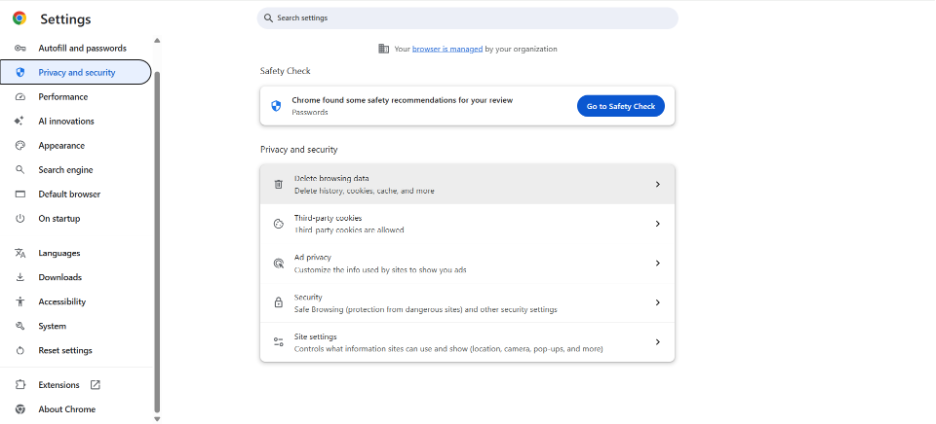Open Security settings using the right chevron
The width and height of the screenshot is (936, 424).
[657, 302]
